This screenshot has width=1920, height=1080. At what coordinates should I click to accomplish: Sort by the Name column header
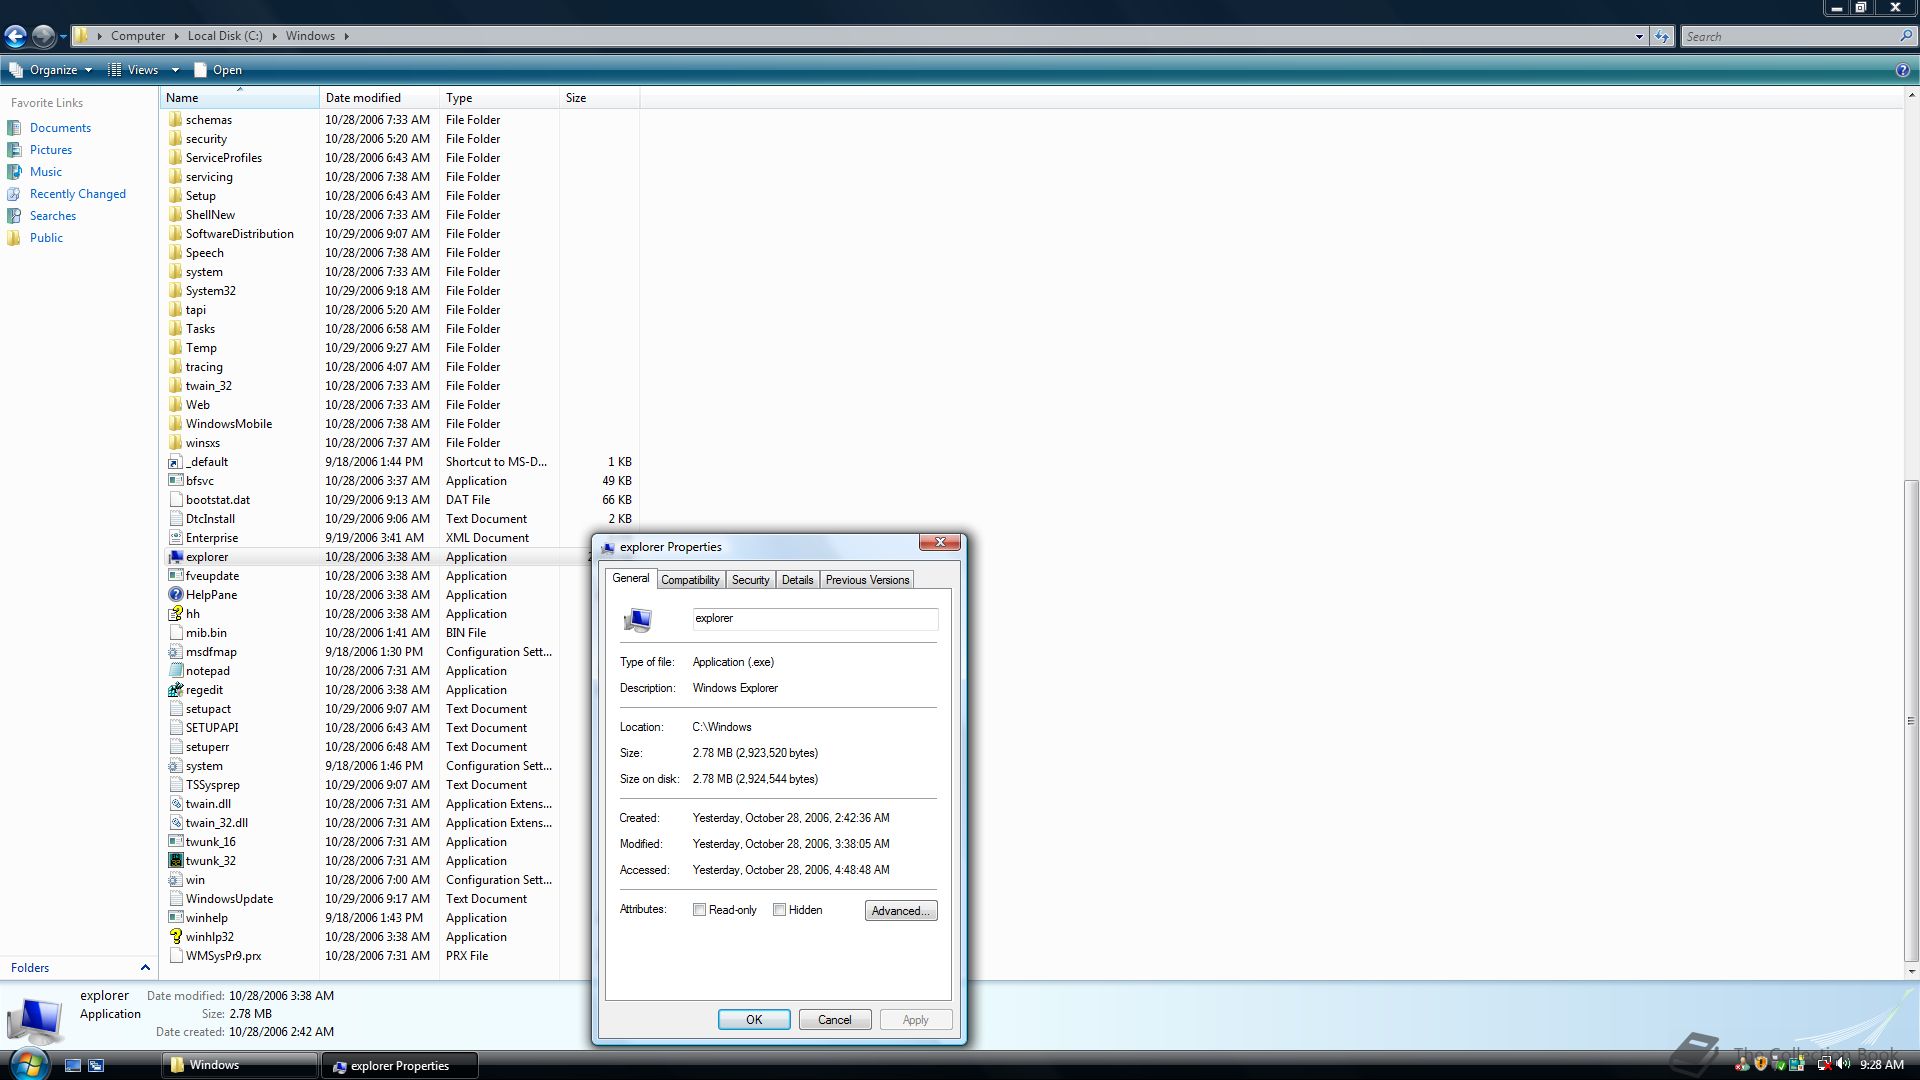click(x=240, y=98)
